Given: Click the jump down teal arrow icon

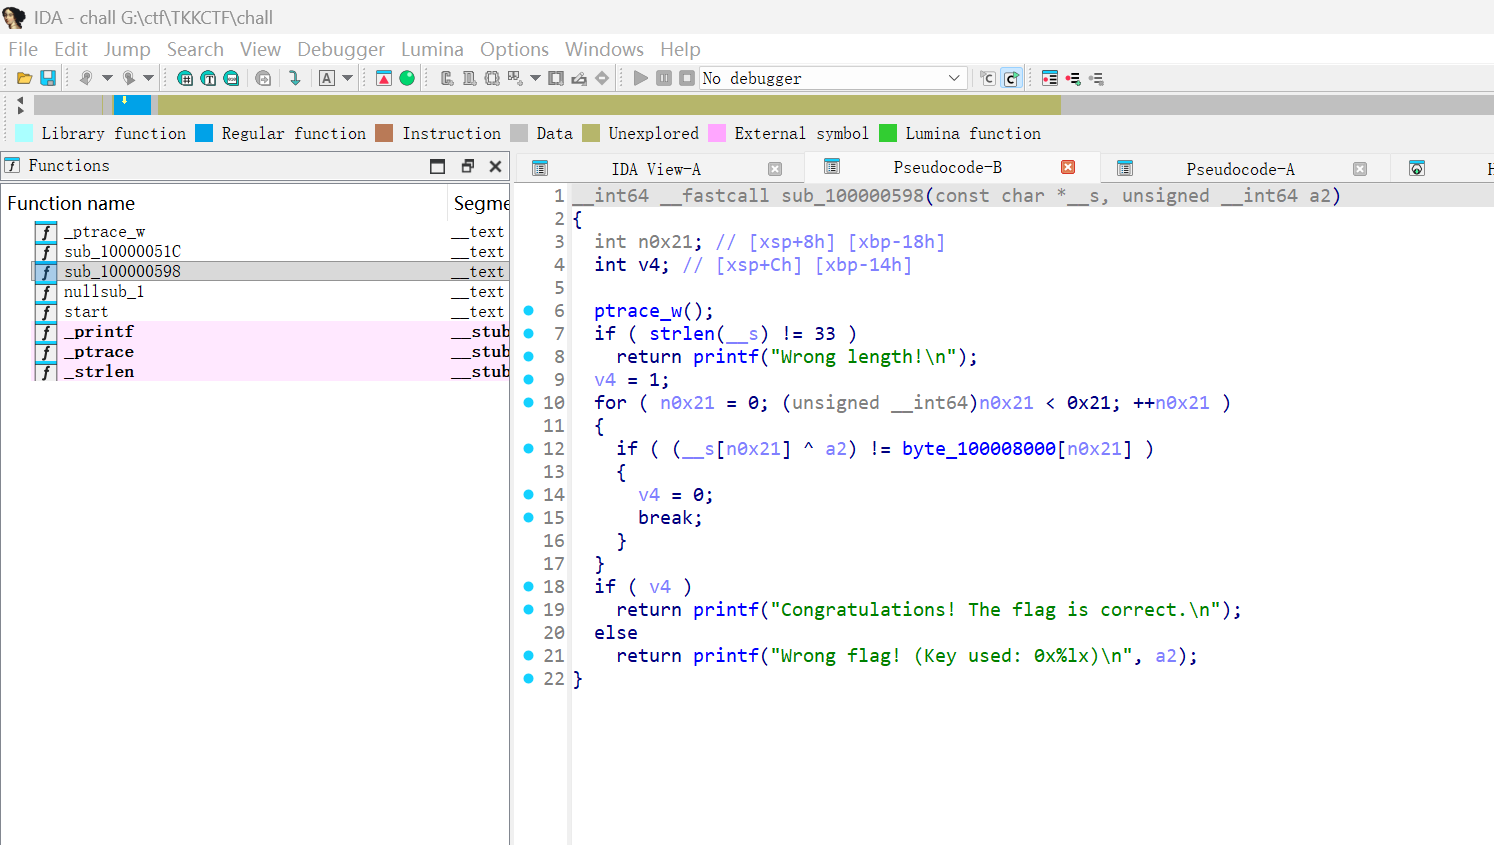Looking at the screenshot, I should click(294, 78).
